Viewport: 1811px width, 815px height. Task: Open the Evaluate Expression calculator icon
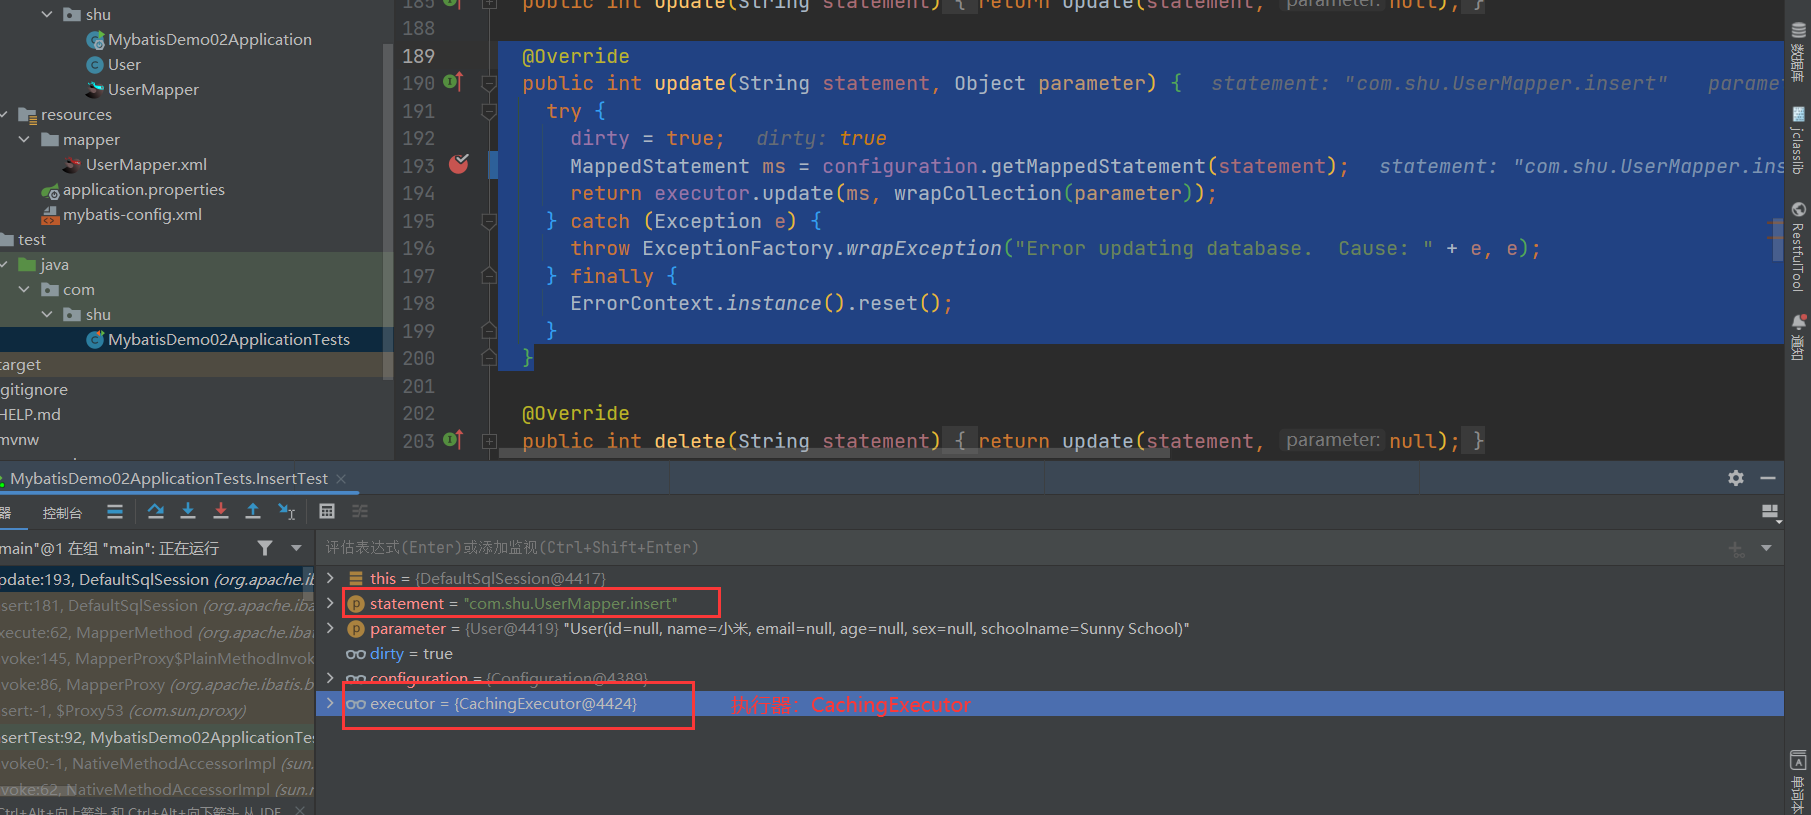point(327,512)
